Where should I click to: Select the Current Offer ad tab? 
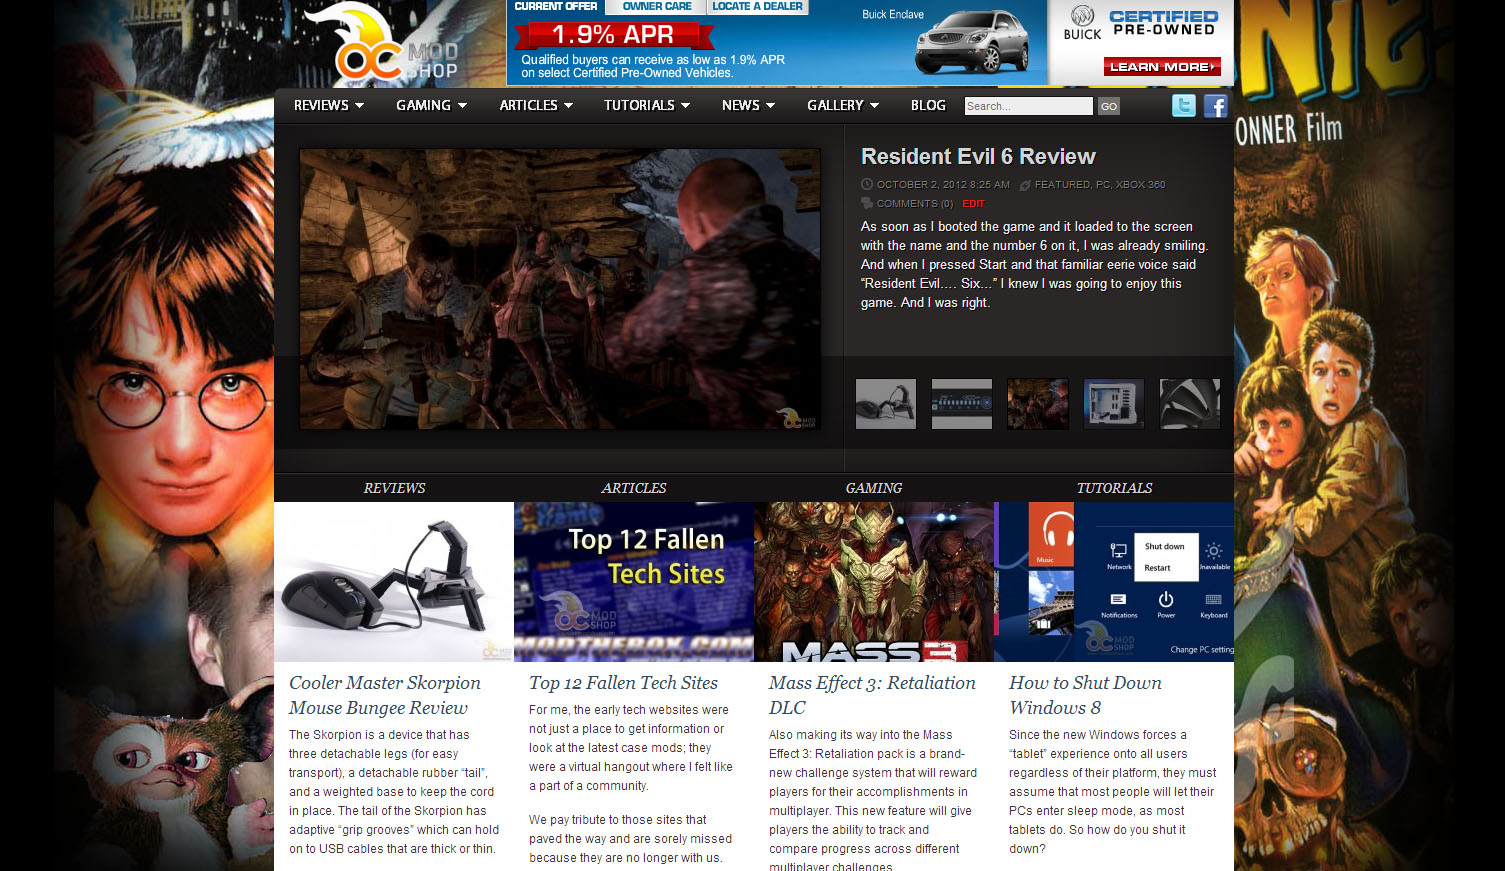[x=556, y=7]
